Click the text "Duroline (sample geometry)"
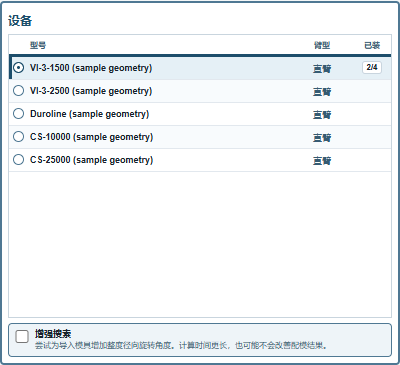 (89, 114)
